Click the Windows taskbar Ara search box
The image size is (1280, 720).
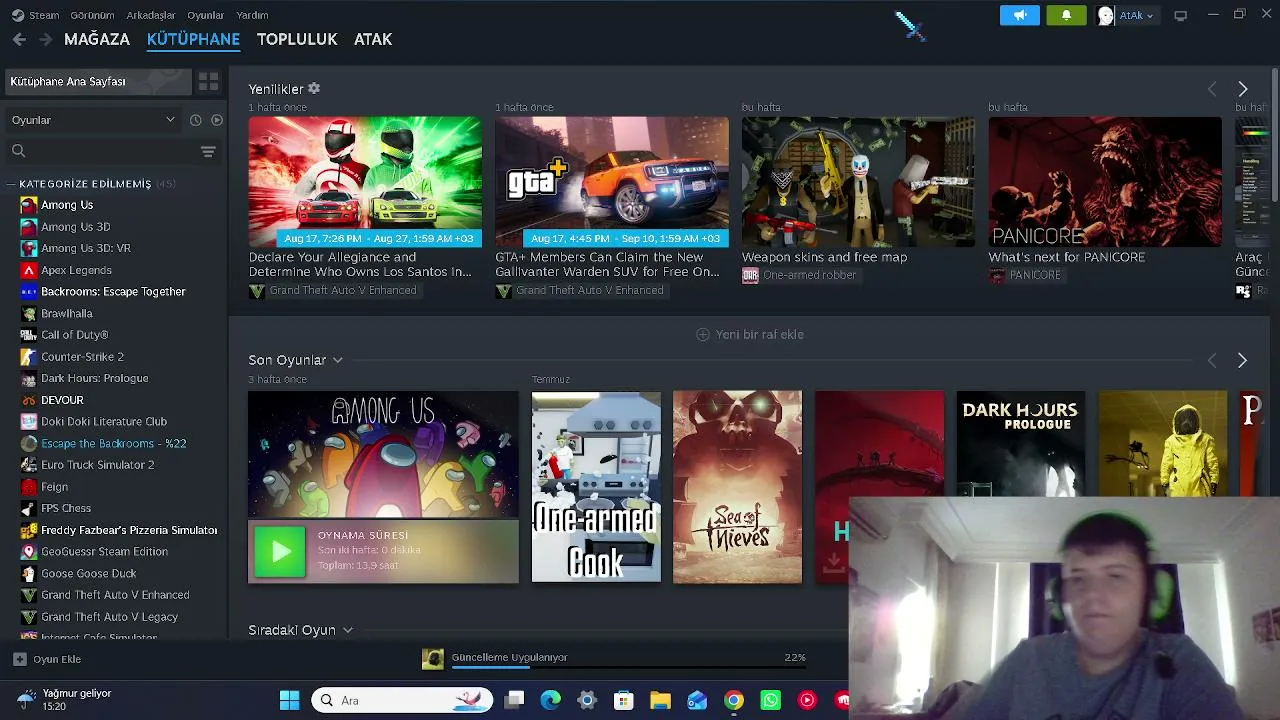[x=402, y=700]
